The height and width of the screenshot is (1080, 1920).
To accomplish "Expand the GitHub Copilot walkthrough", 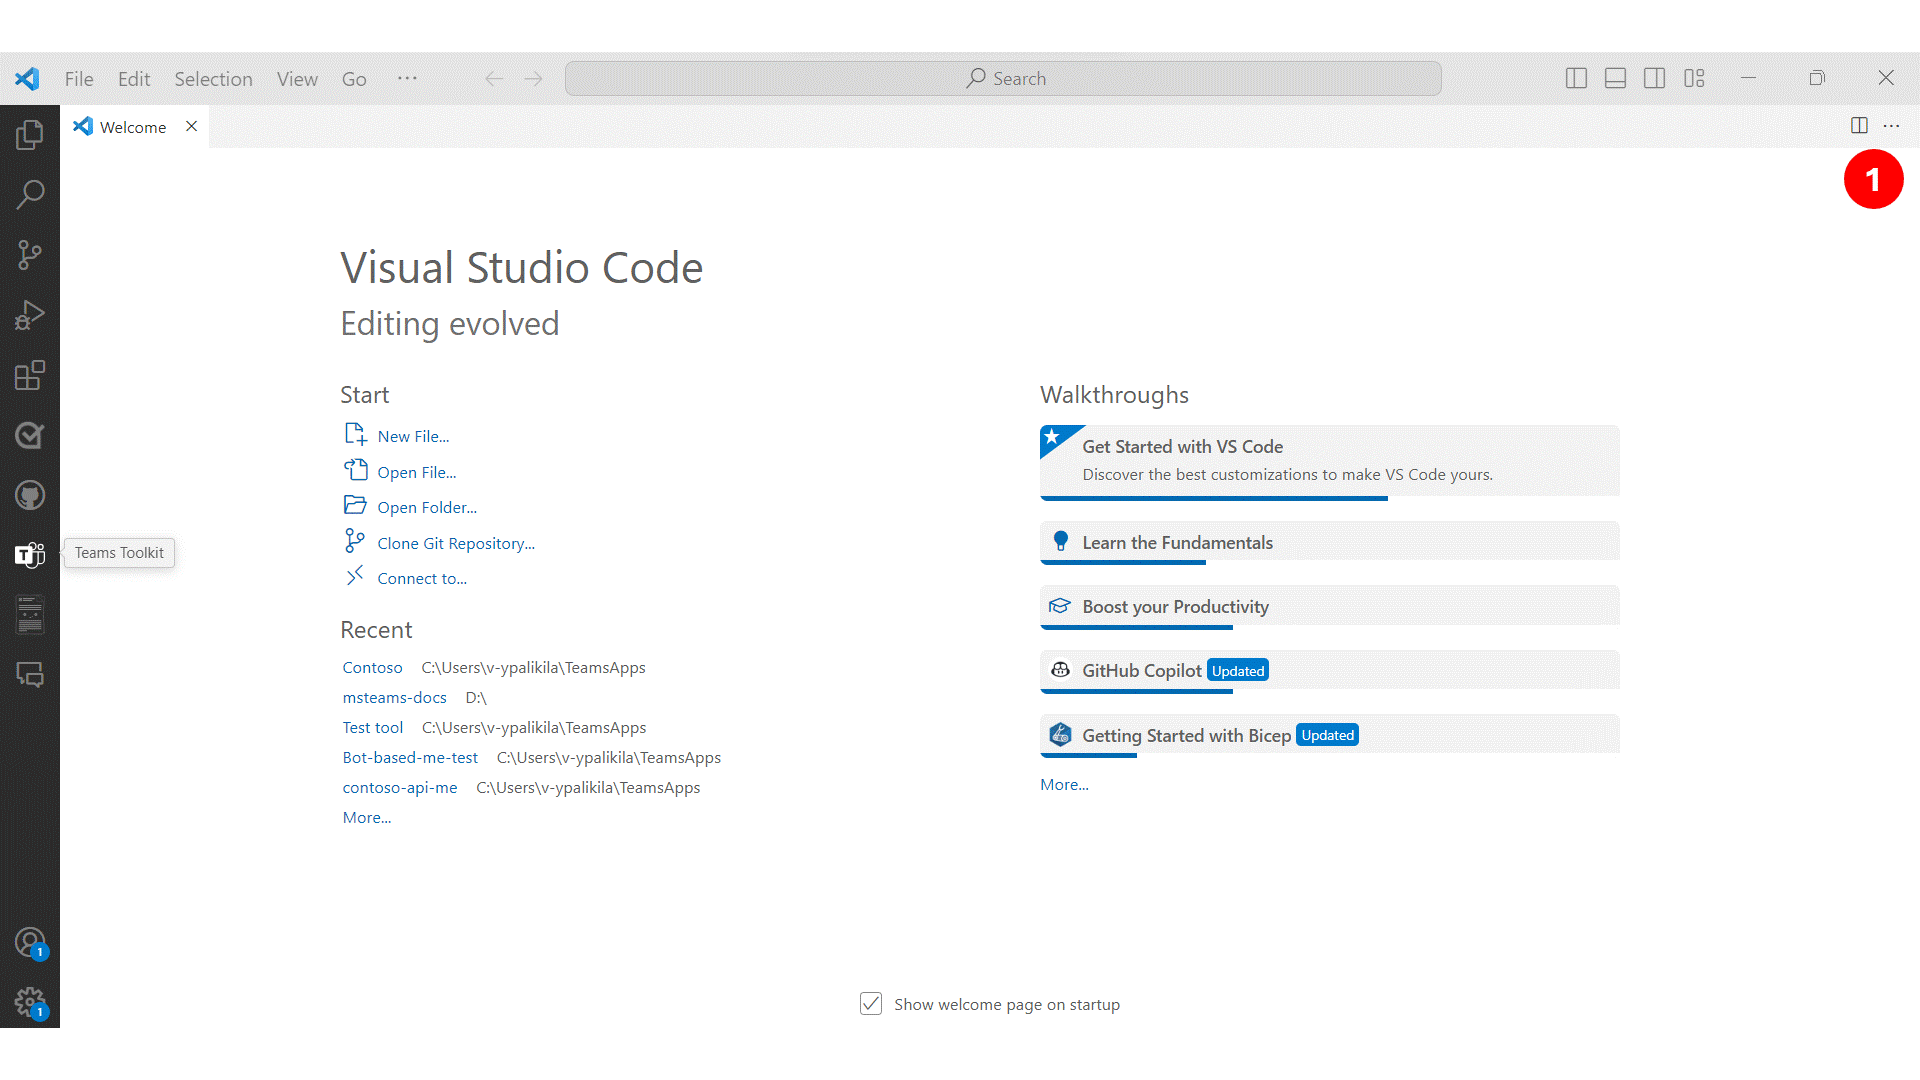I will 1329,670.
